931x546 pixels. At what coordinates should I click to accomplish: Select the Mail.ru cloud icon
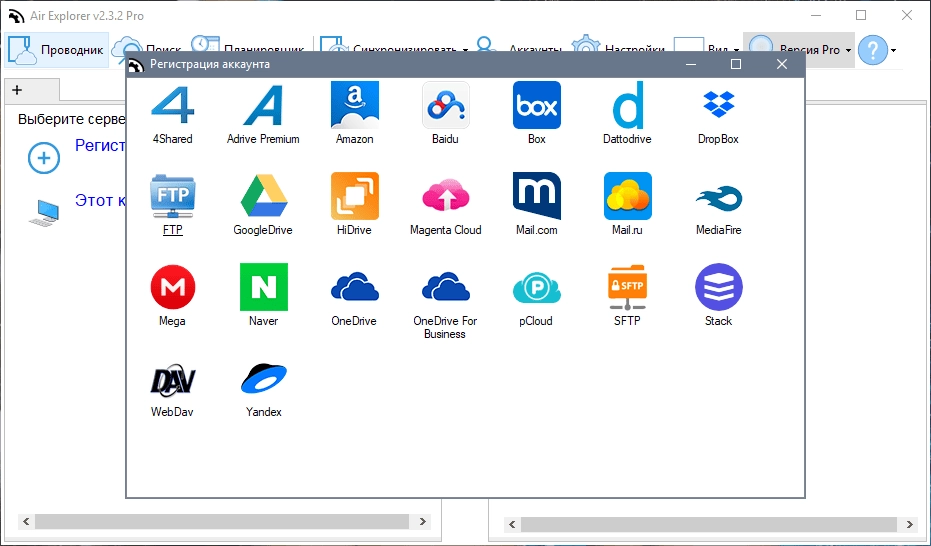(x=628, y=196)
